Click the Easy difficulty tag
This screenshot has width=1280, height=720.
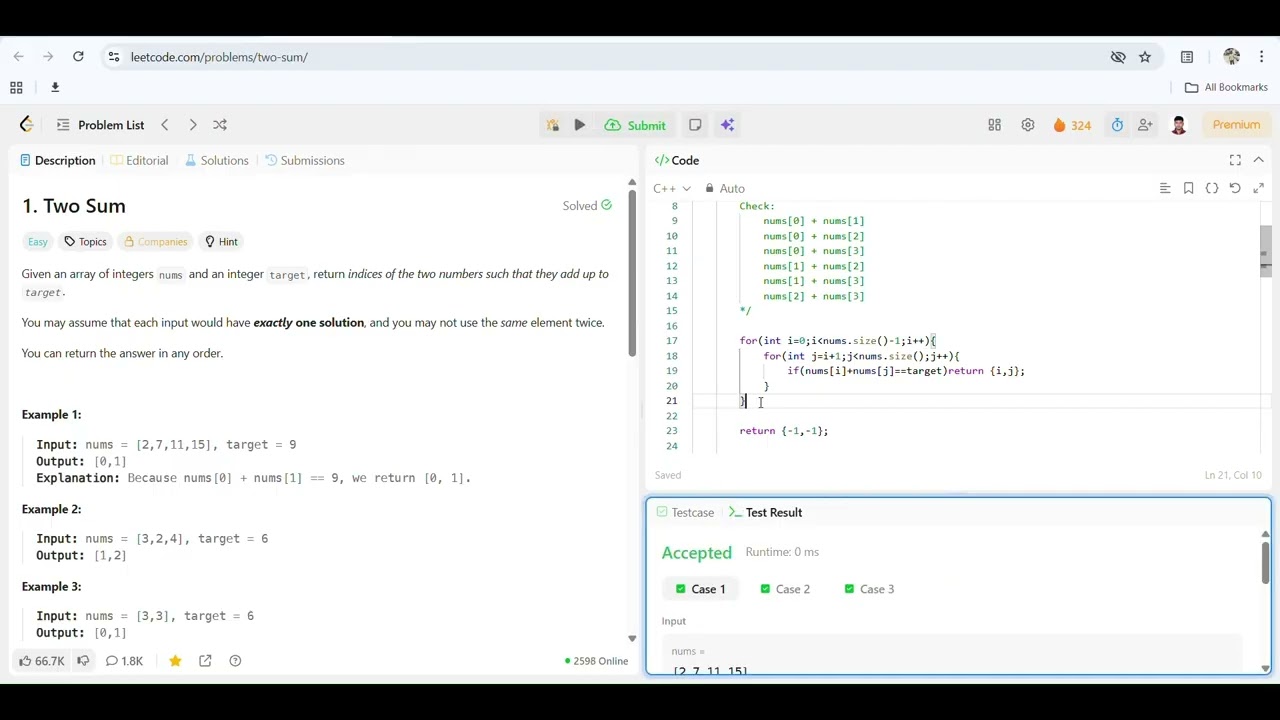tap(38, 242)
